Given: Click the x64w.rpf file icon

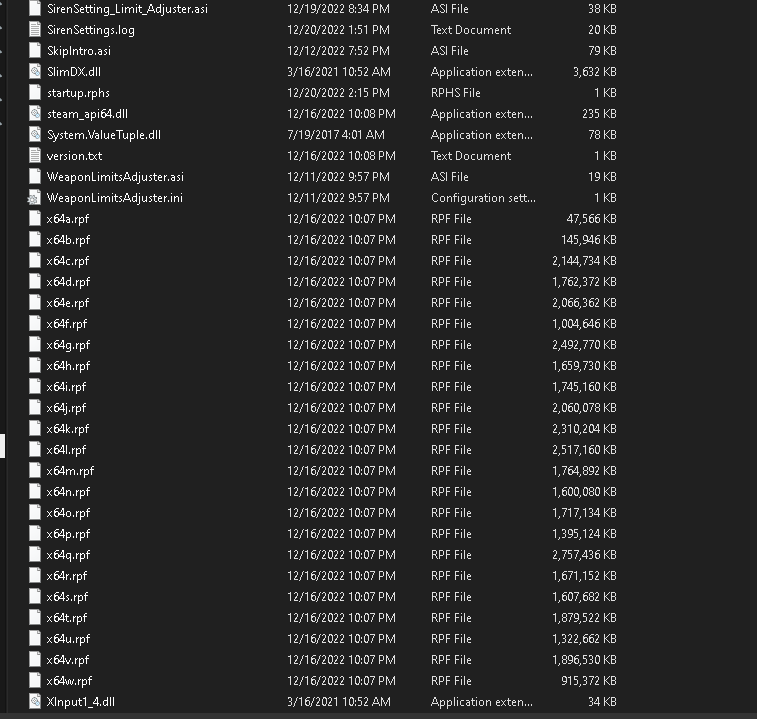Looking at the screenshot, I should 37,681.
